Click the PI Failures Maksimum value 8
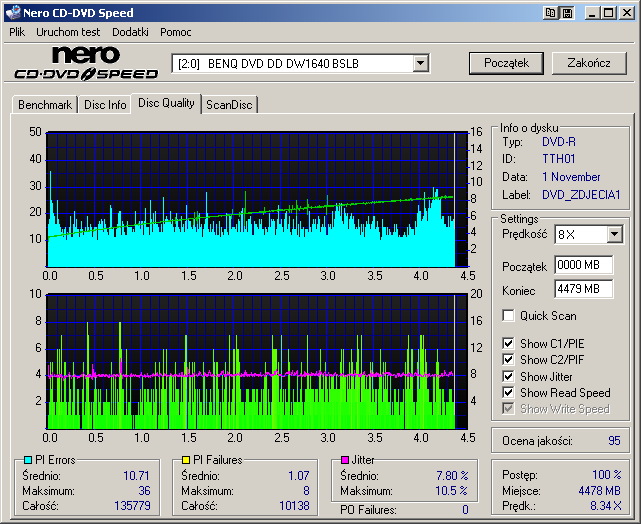The image size is (641, 524). coord(306,490)
